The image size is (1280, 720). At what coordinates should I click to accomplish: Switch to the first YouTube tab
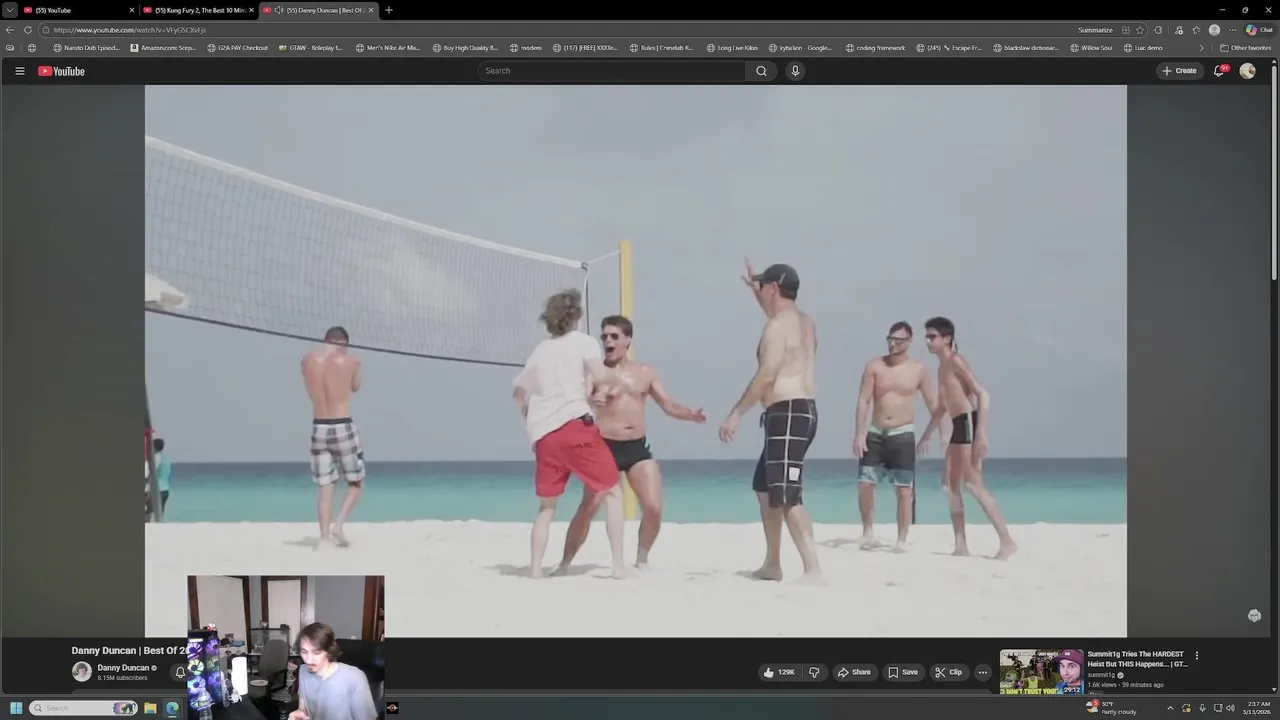pyautogui.click(x=77, y=10)
